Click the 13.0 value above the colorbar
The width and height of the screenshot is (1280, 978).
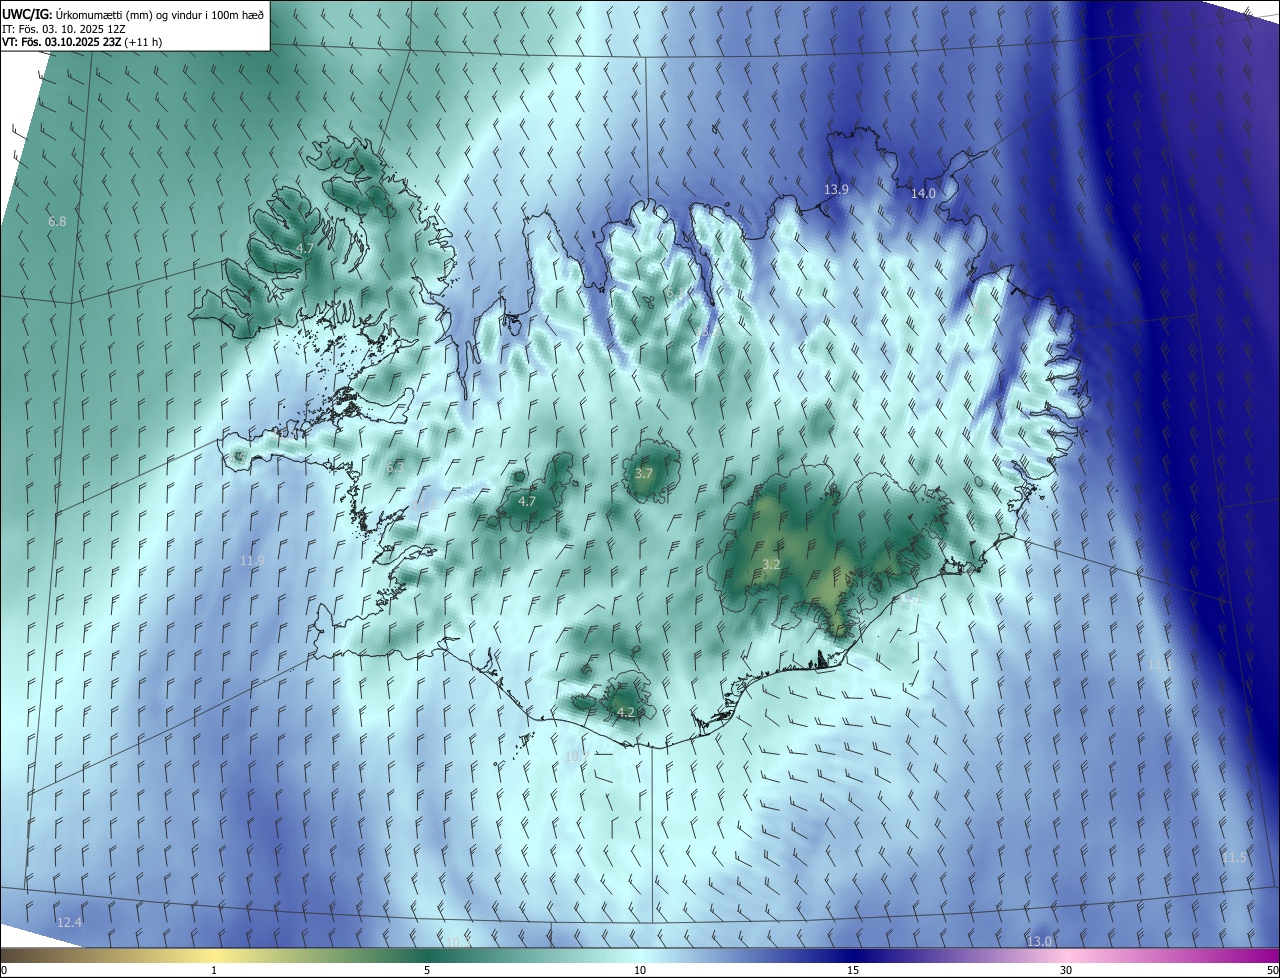(1040, 941)
